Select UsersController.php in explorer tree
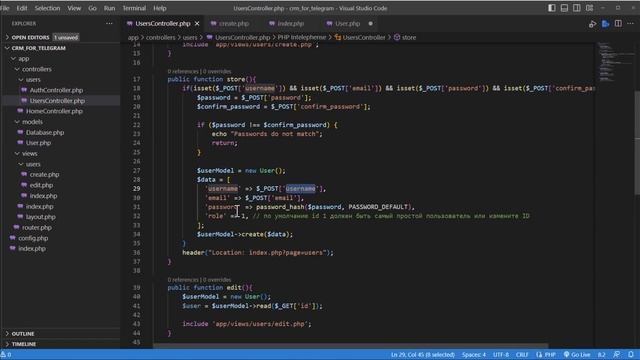The width and height of the screenshot is (640, 360). click(x=57, y=101)
